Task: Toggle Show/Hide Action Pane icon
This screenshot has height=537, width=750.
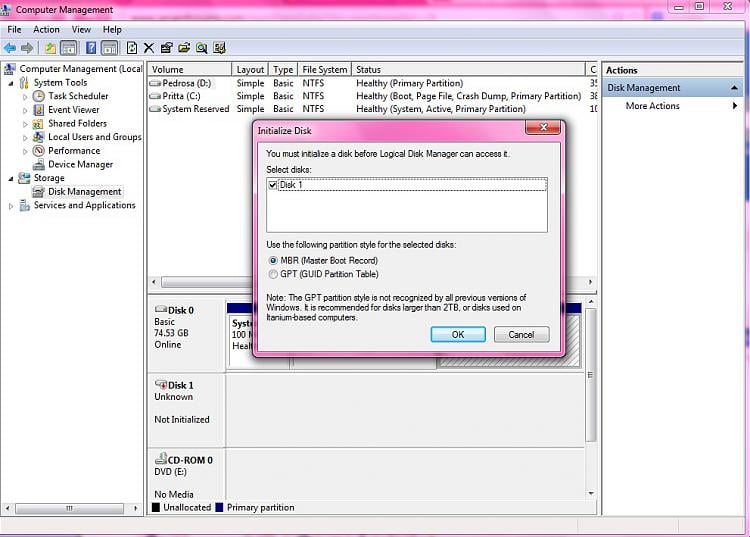Action: (110, 48)
